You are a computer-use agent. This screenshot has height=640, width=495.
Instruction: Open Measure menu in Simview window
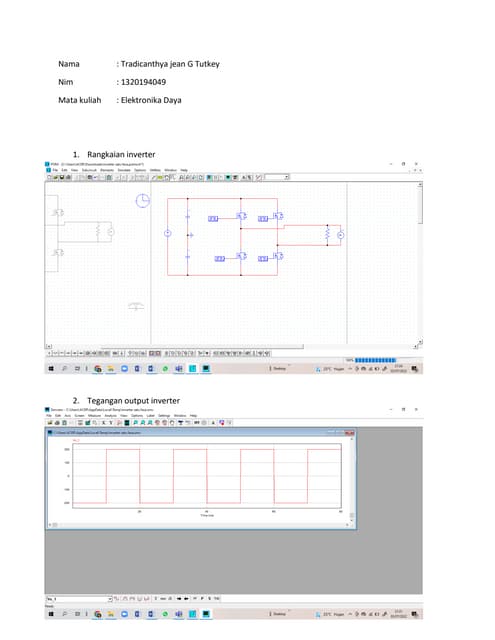click(x=94, y=416)
